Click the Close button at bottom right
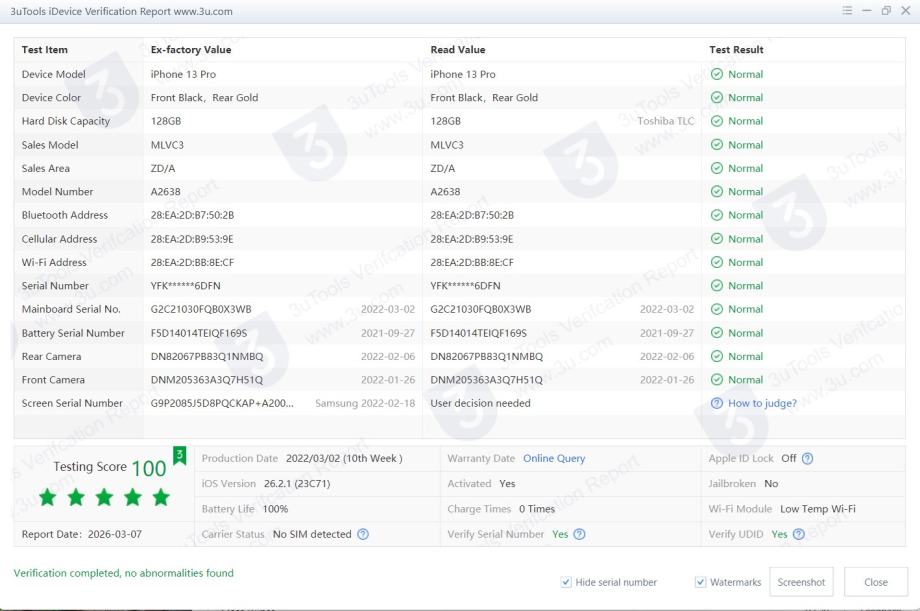The width and height of the screenshot is (920, 611). click(876, 582)
